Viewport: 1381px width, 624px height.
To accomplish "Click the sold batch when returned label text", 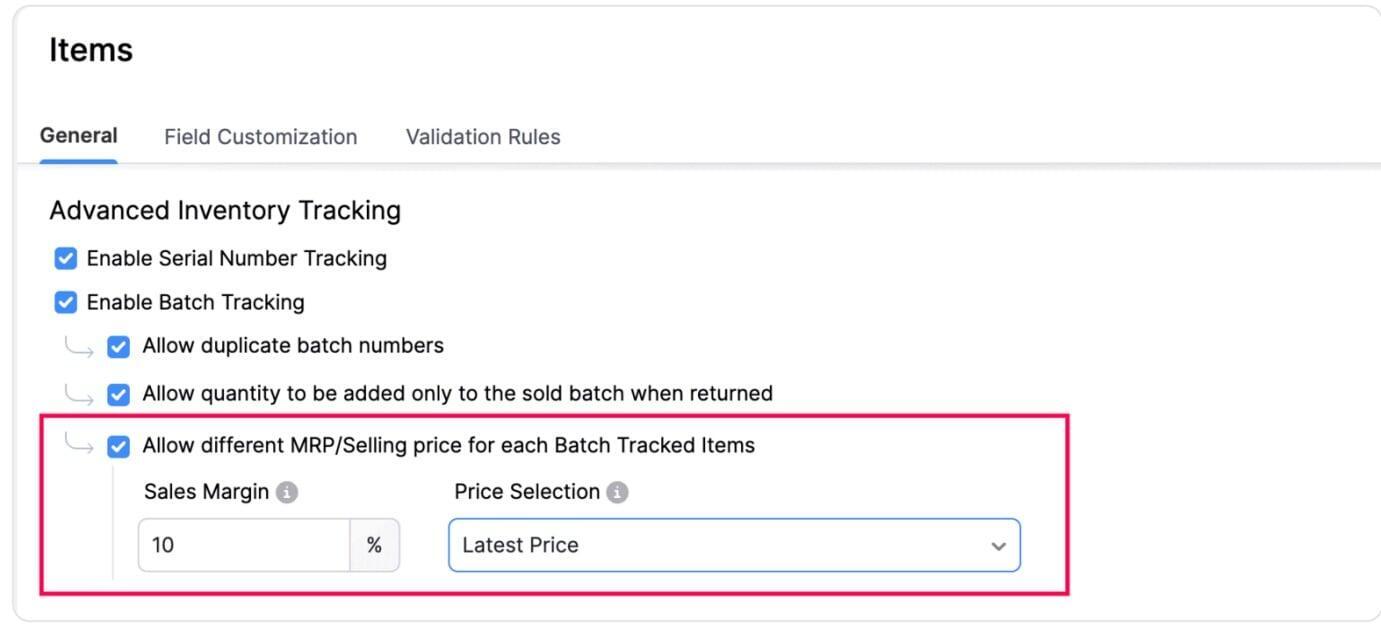I will pyautogui.click(x=457, y=393).
